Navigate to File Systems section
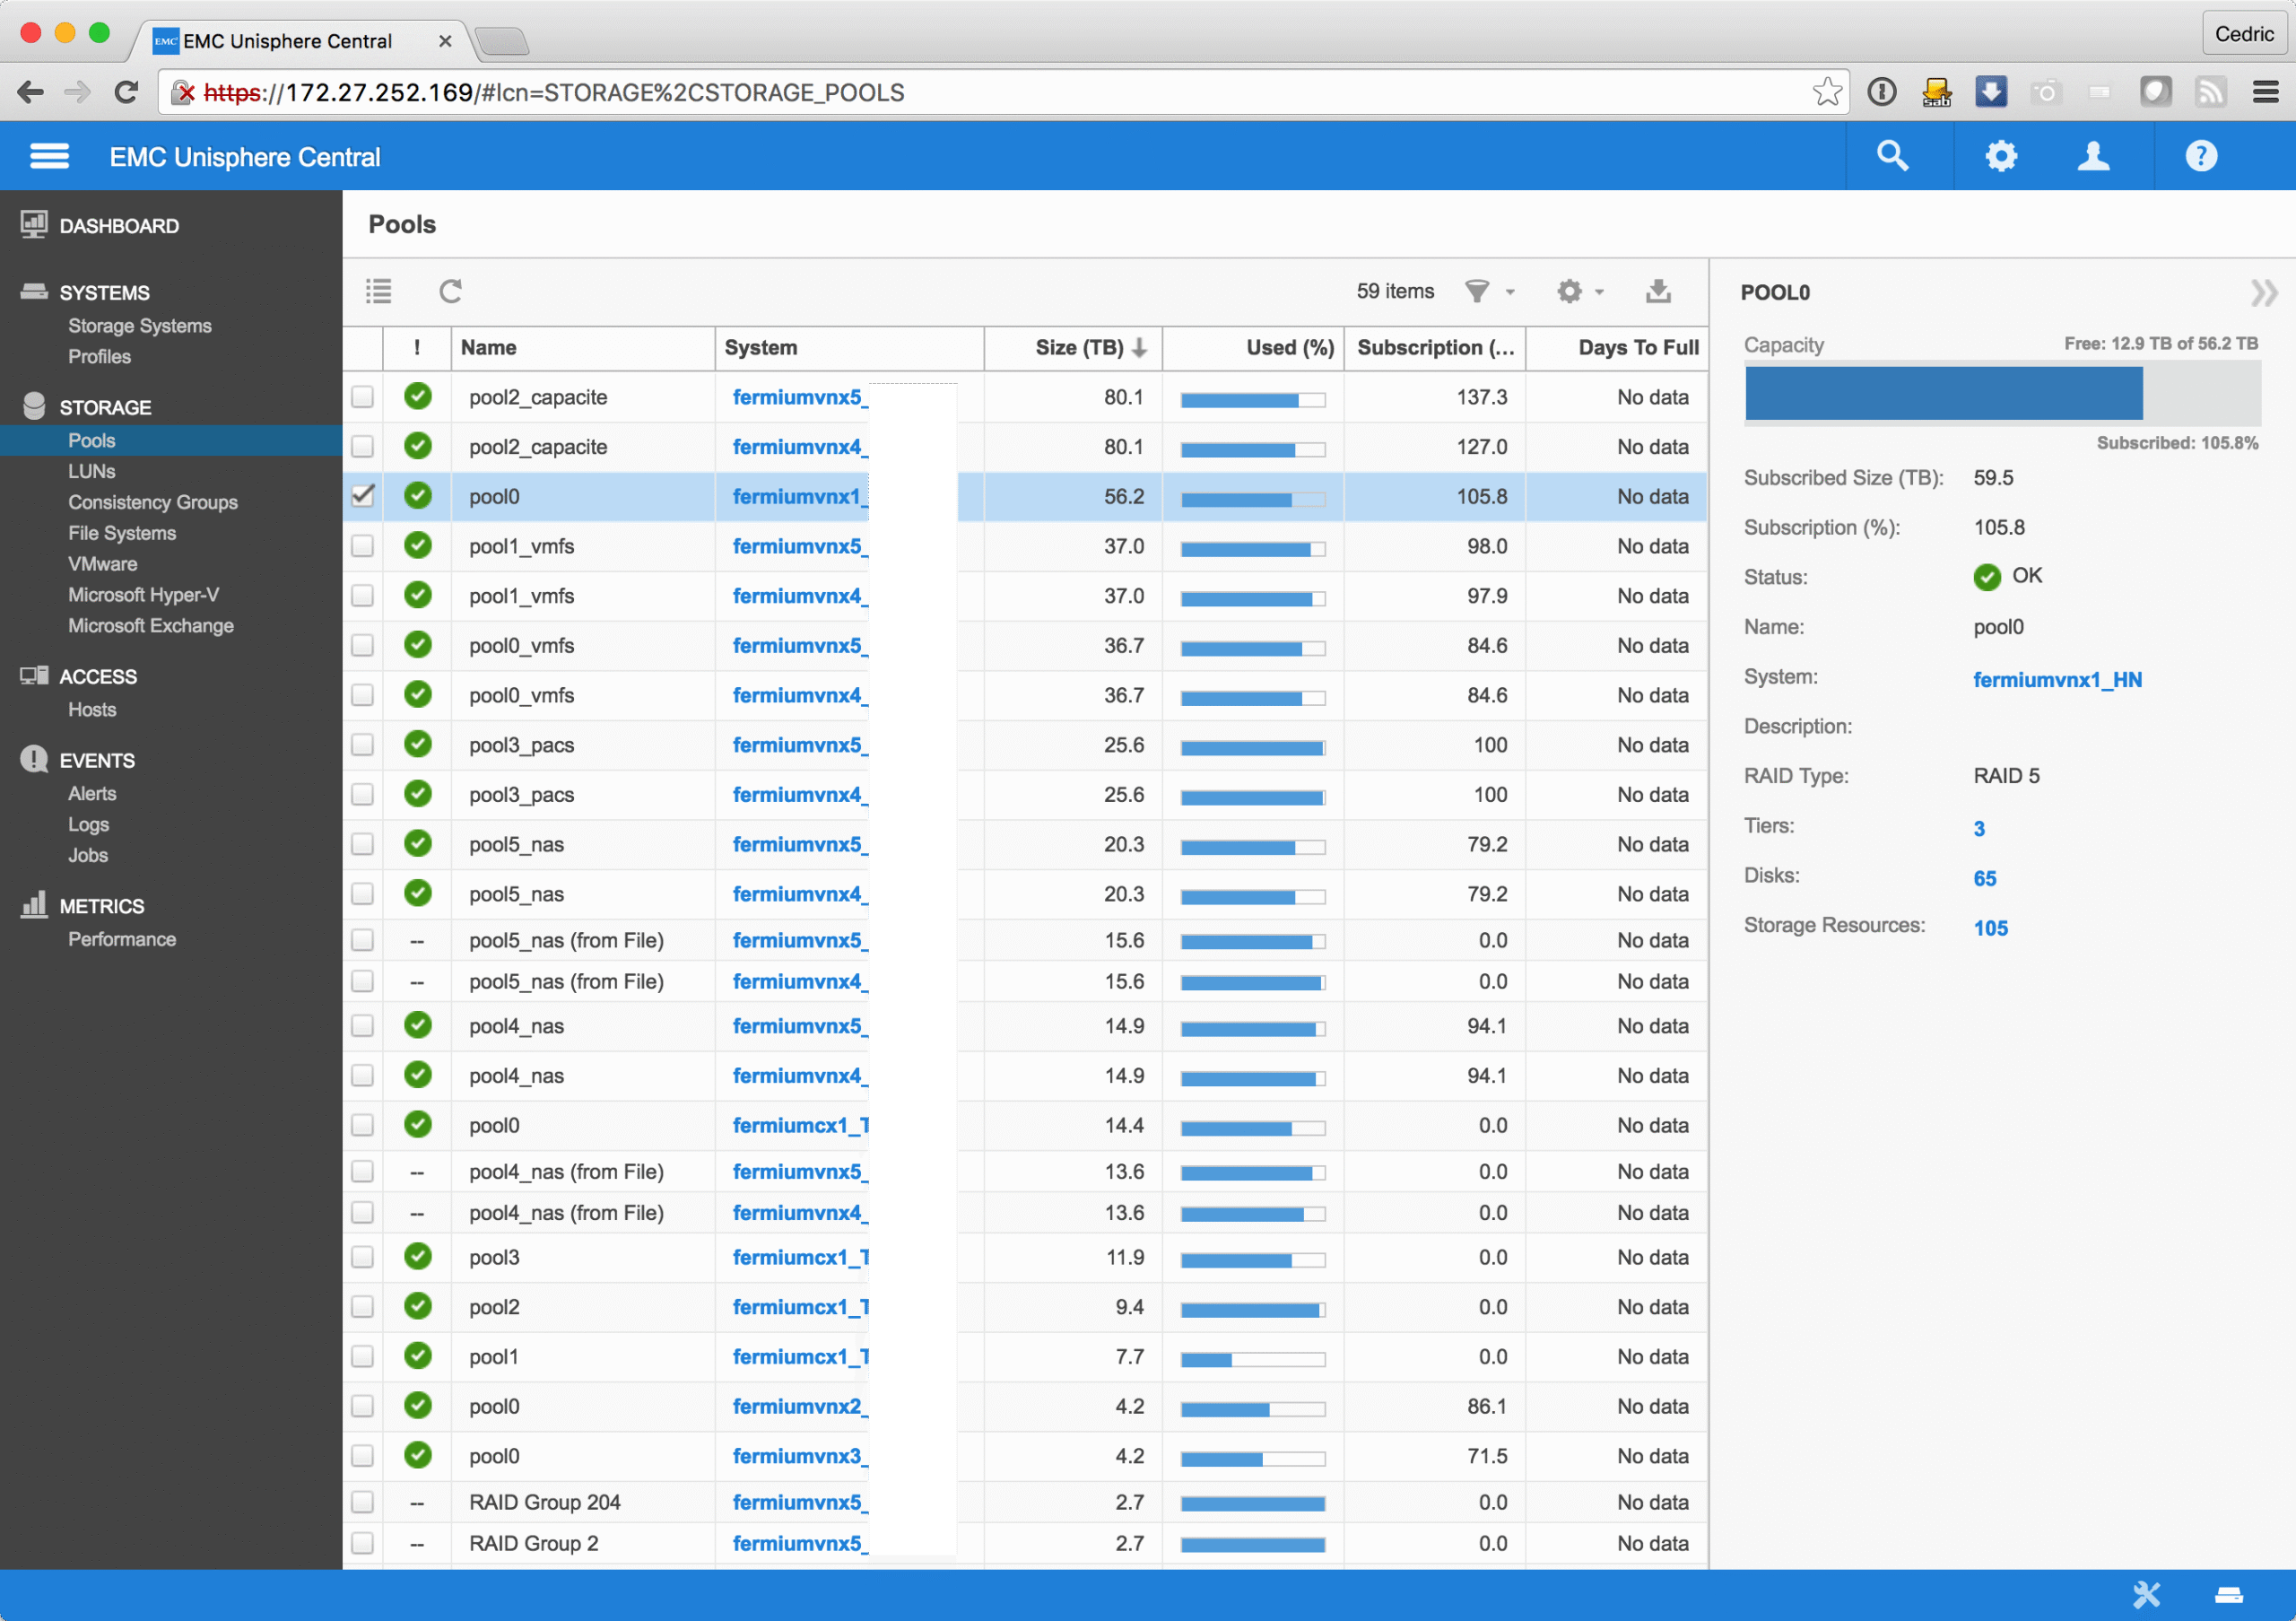Image resolution: width=2296 pixels, height=1621 pixels. 122,533
